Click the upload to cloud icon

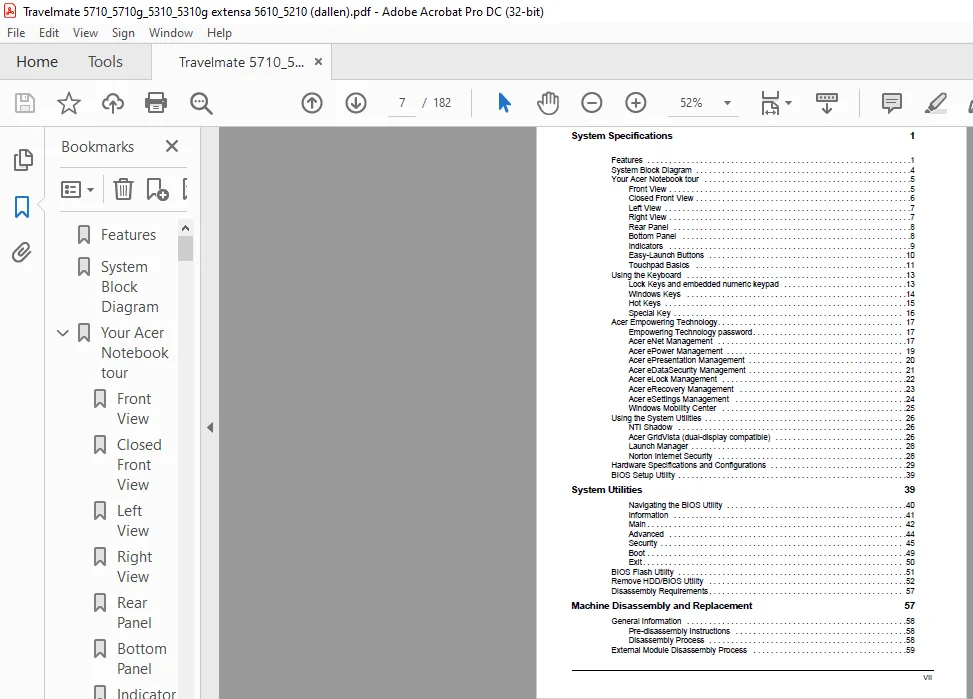(x=113, y=103)
